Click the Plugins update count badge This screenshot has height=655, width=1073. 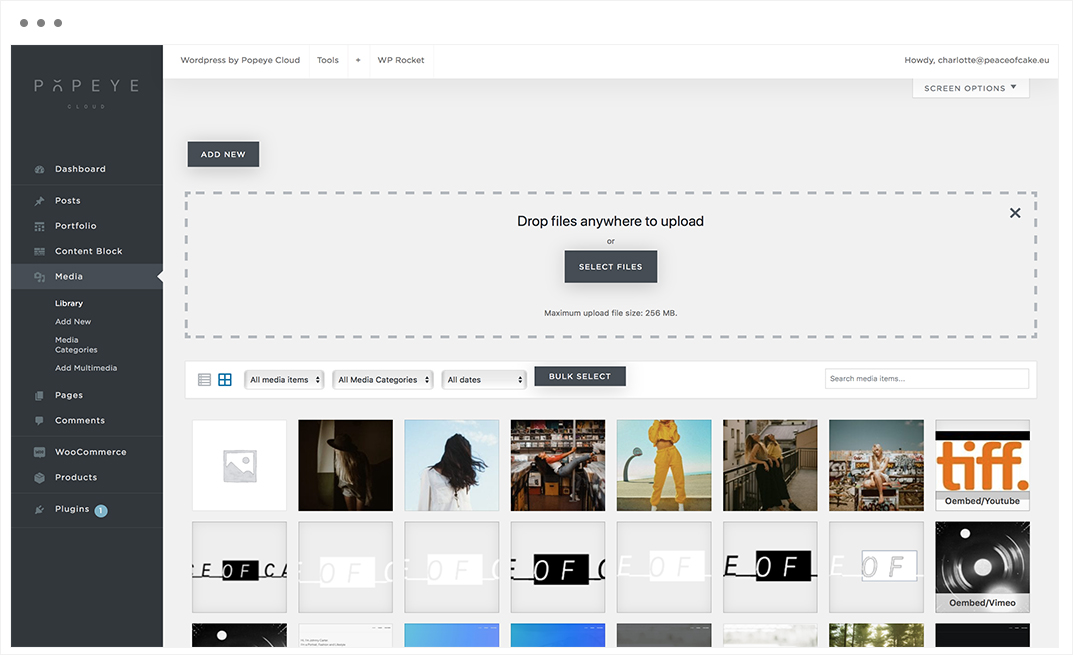coord(101,511)
